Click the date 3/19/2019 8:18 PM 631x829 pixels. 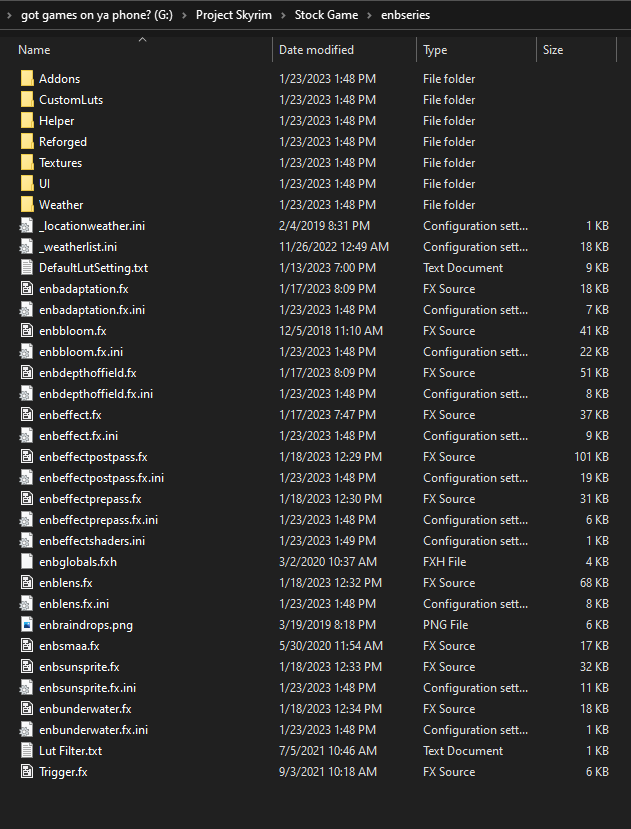(x=328, y=625)
